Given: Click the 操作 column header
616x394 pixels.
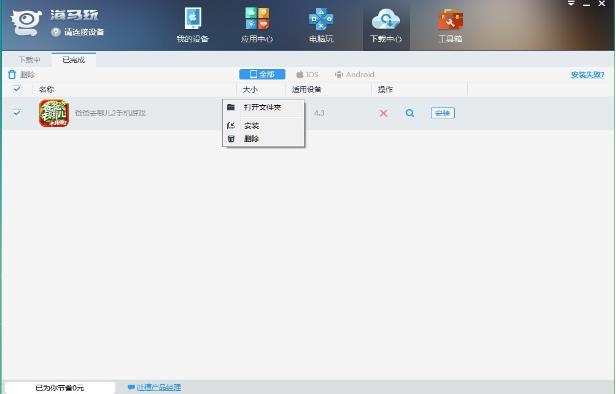Looking at the screenshot, I should 385,89.
